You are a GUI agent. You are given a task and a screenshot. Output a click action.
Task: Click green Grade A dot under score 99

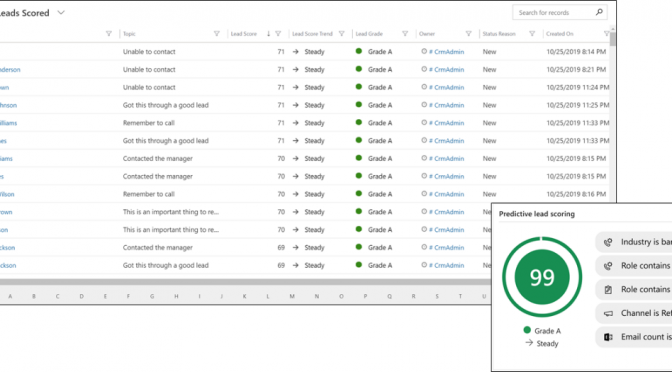tap(527, 330)
